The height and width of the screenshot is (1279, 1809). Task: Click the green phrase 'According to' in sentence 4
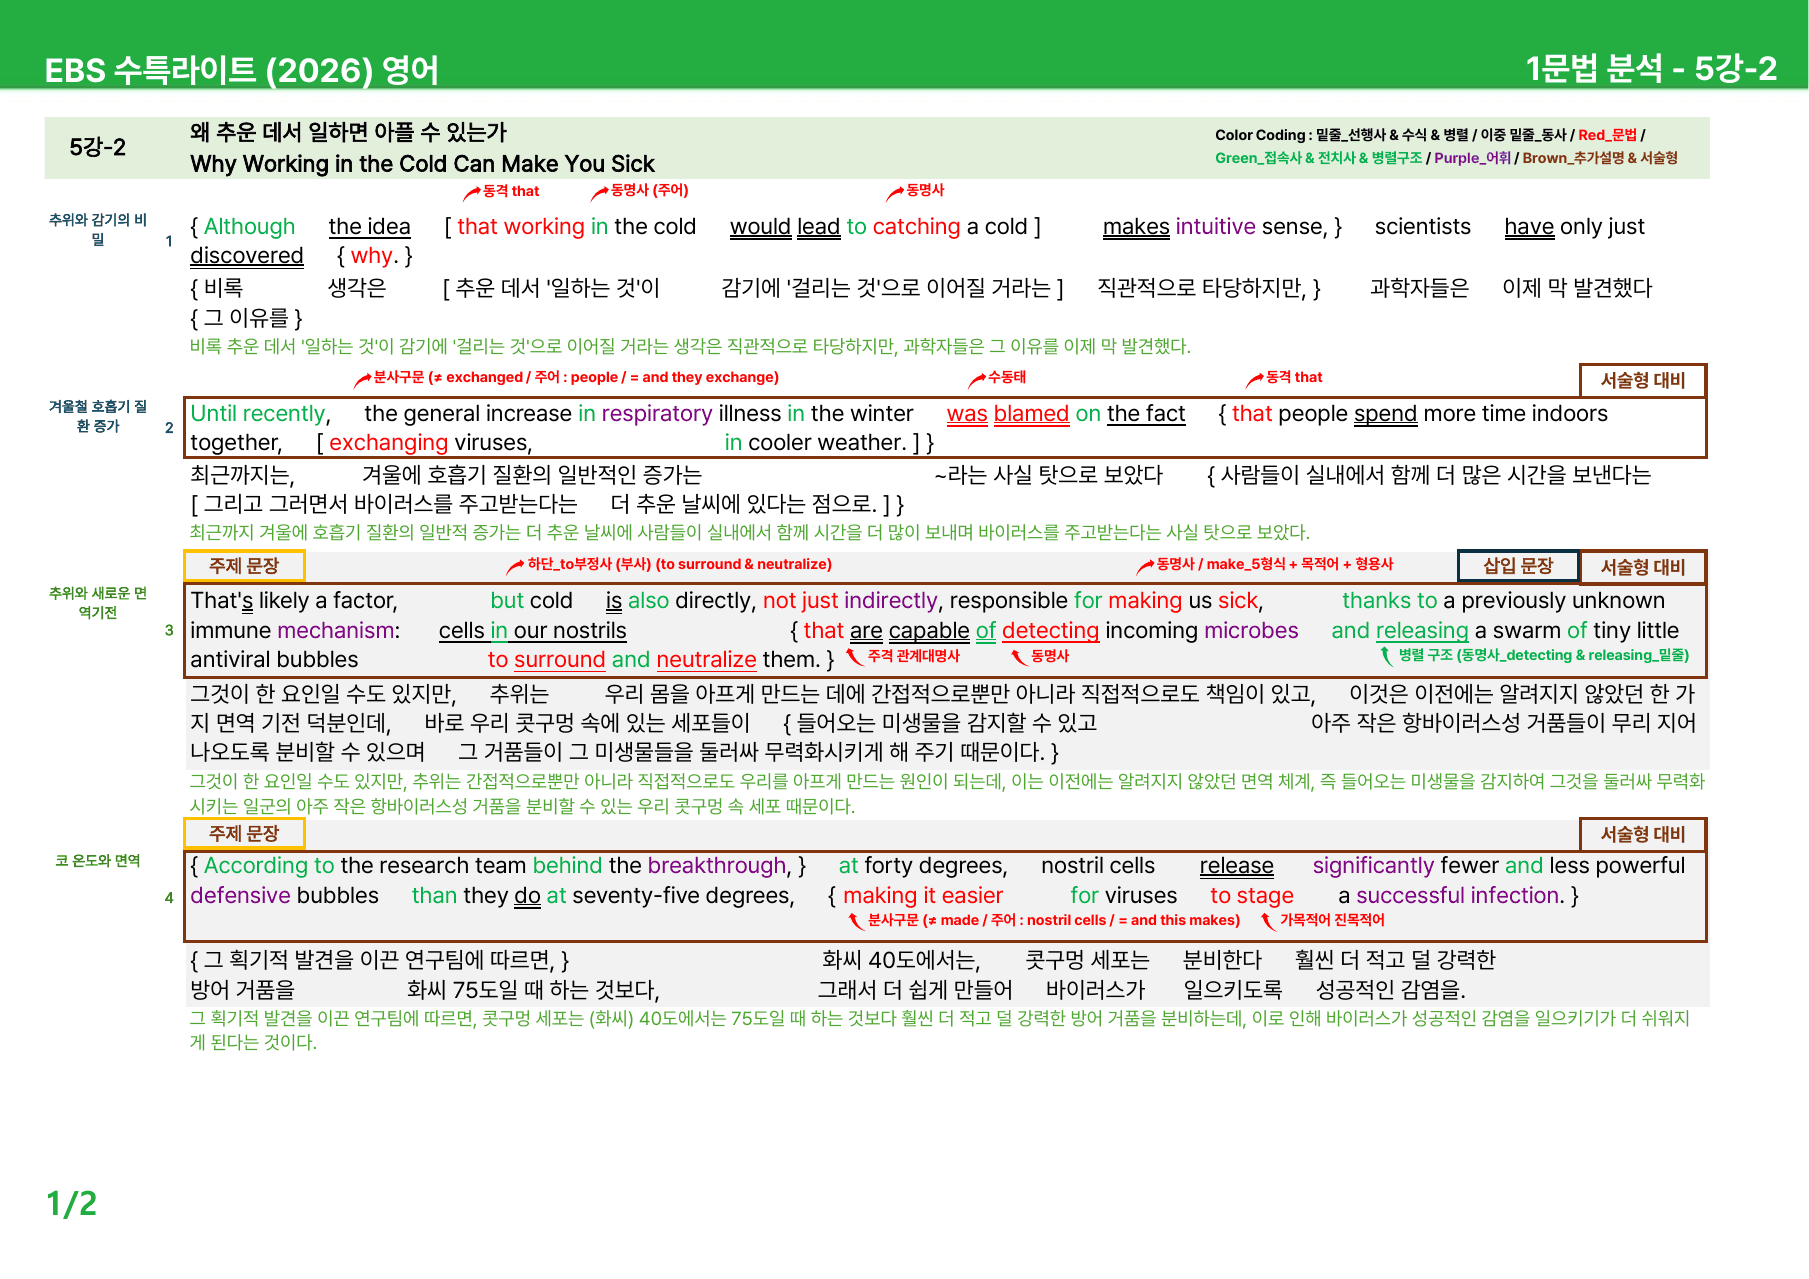tap(269, 866)
